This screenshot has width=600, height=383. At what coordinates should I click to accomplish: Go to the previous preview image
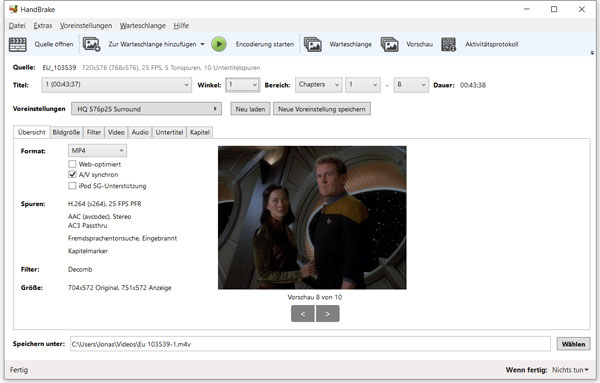click(303, 314)
